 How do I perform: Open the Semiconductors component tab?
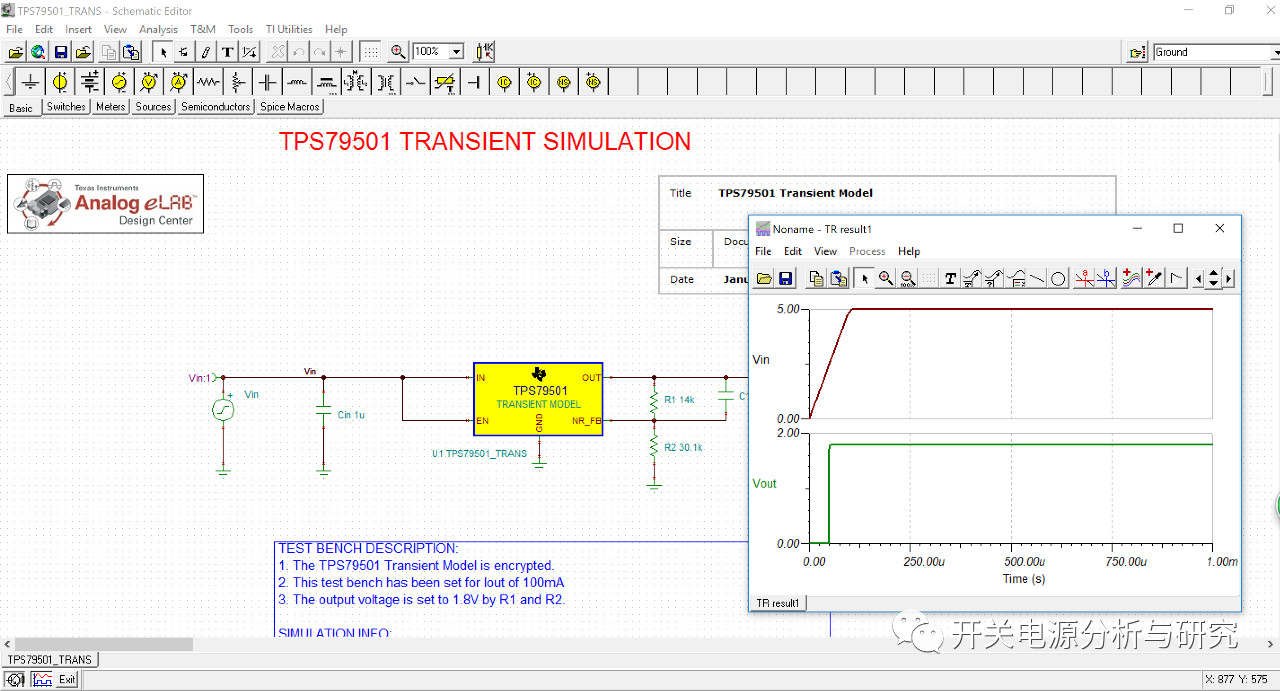point(216,107)
